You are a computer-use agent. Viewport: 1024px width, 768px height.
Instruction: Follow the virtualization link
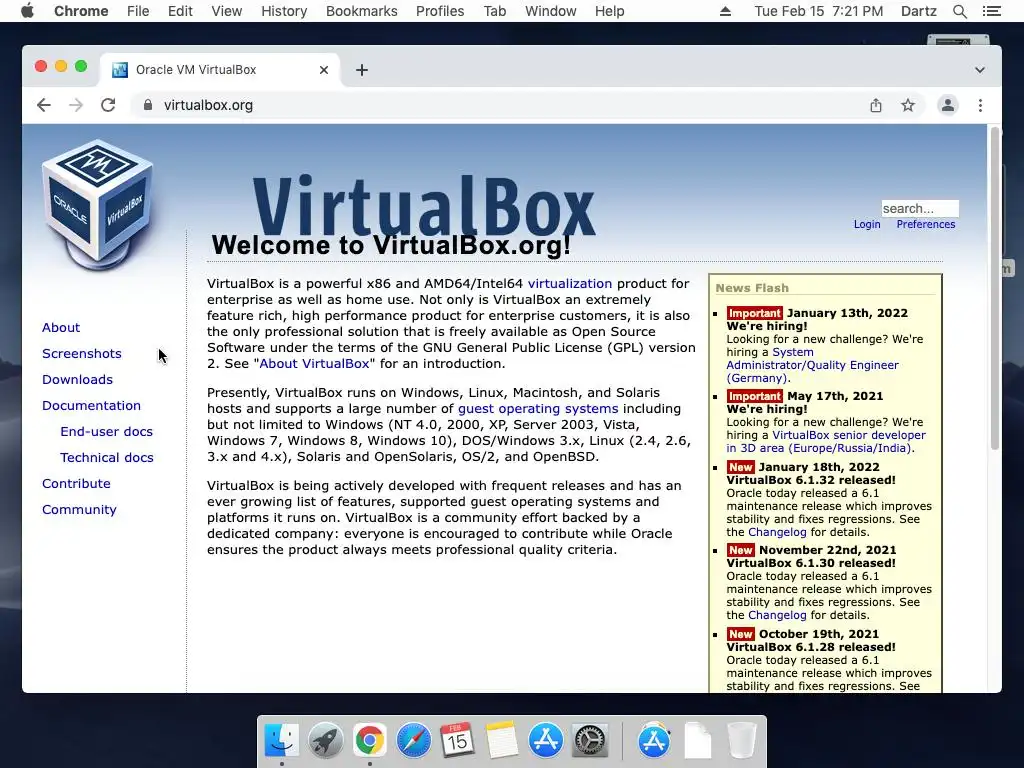[570, 283]
